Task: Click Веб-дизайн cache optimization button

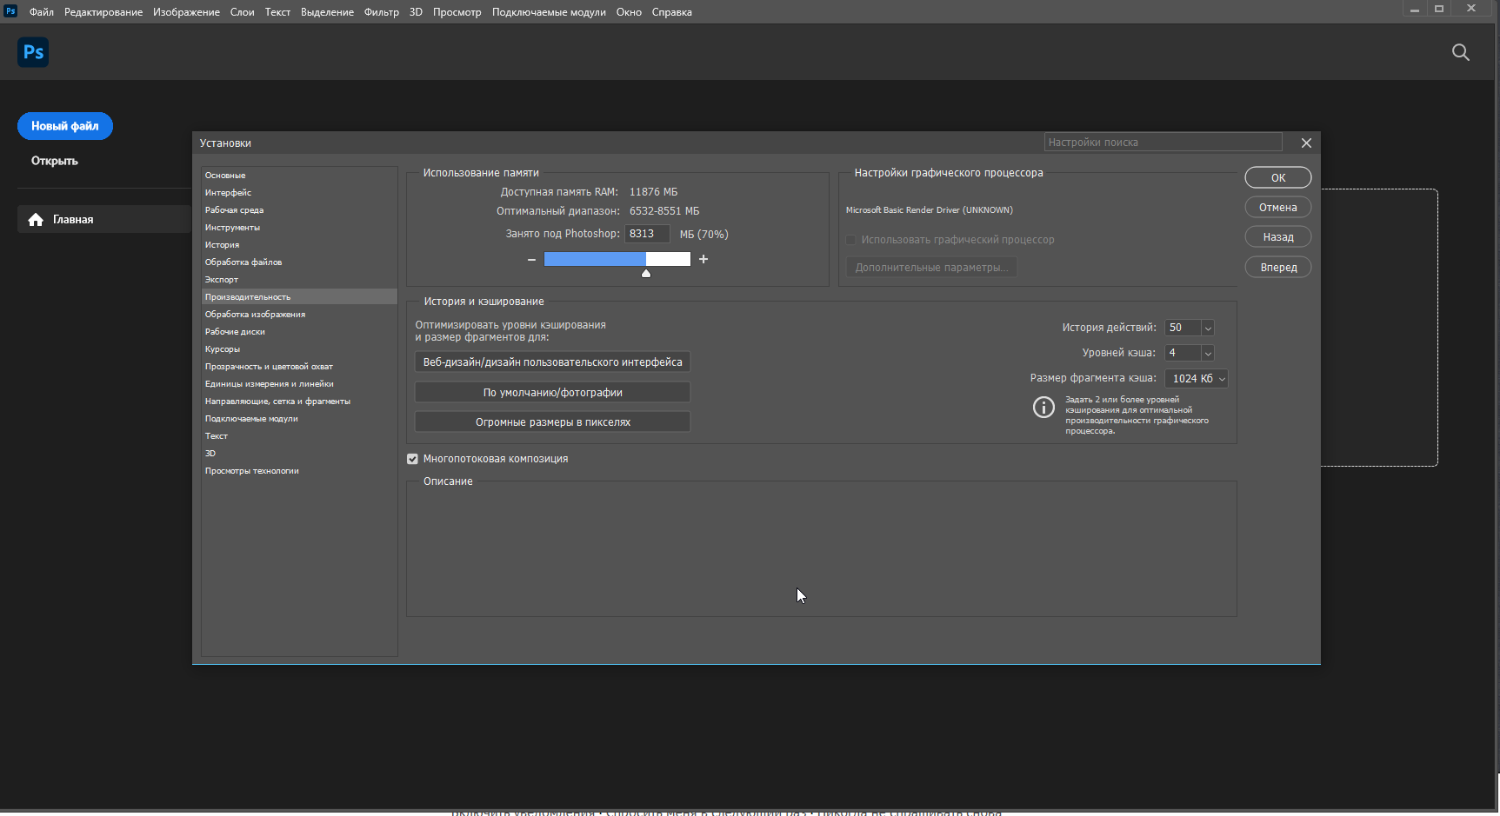Action: tap(552, 362)
